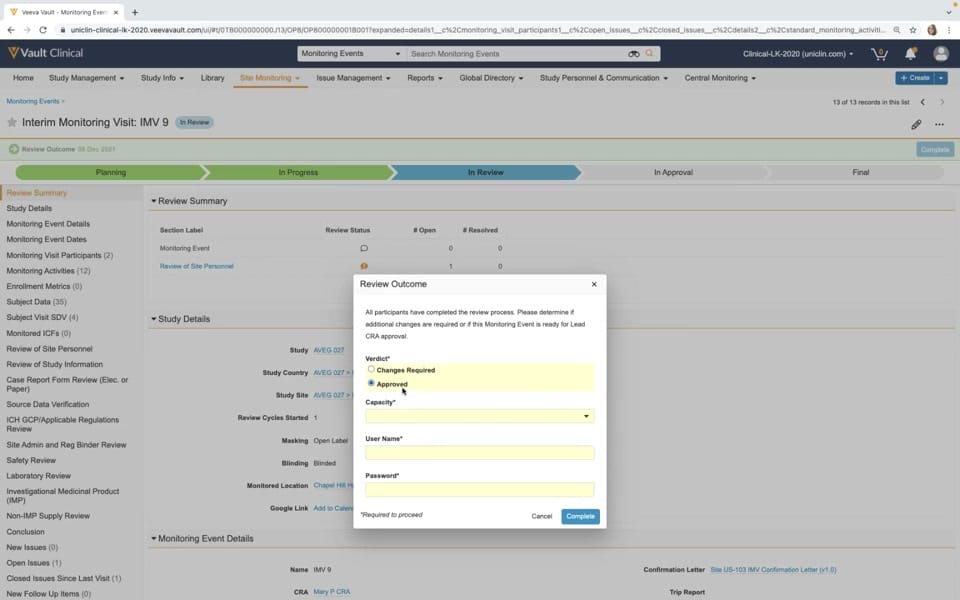Open the Chrome three-dot menu
Screen dimensions: 960x600
click(949, 29)
